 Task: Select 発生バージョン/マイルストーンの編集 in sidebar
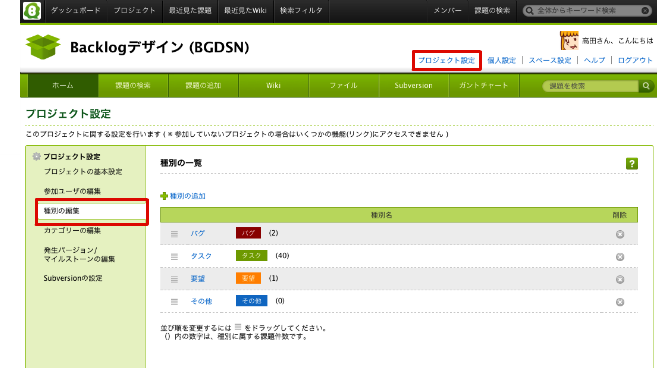79,254
